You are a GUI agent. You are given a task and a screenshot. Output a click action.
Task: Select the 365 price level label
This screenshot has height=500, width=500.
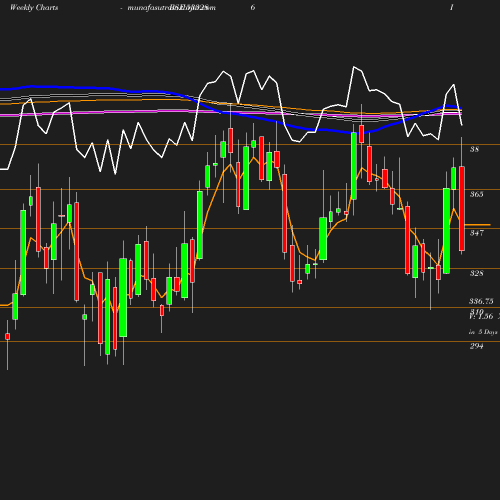(x=476, y=194)
